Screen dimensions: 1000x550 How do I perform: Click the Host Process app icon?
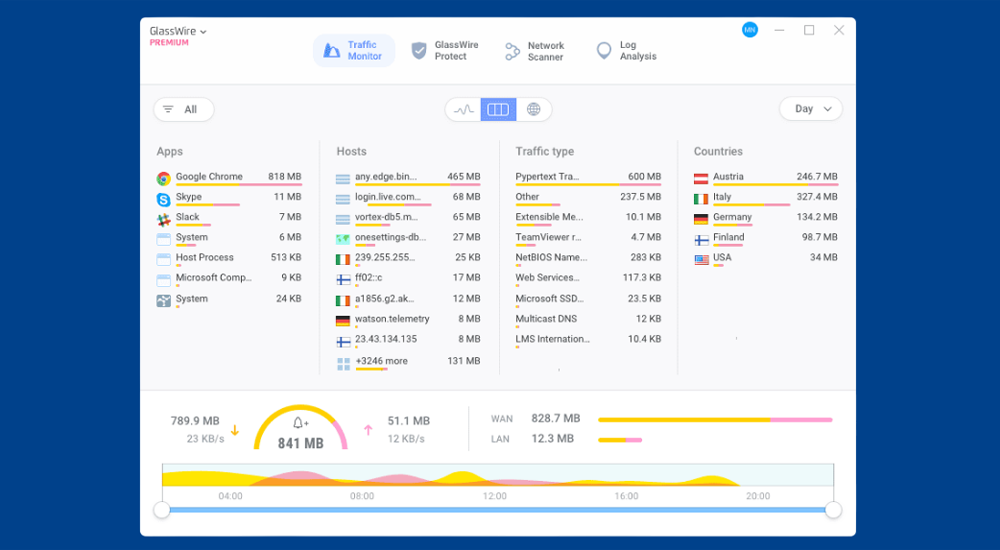pyautogui.click(x=163, y=259)
